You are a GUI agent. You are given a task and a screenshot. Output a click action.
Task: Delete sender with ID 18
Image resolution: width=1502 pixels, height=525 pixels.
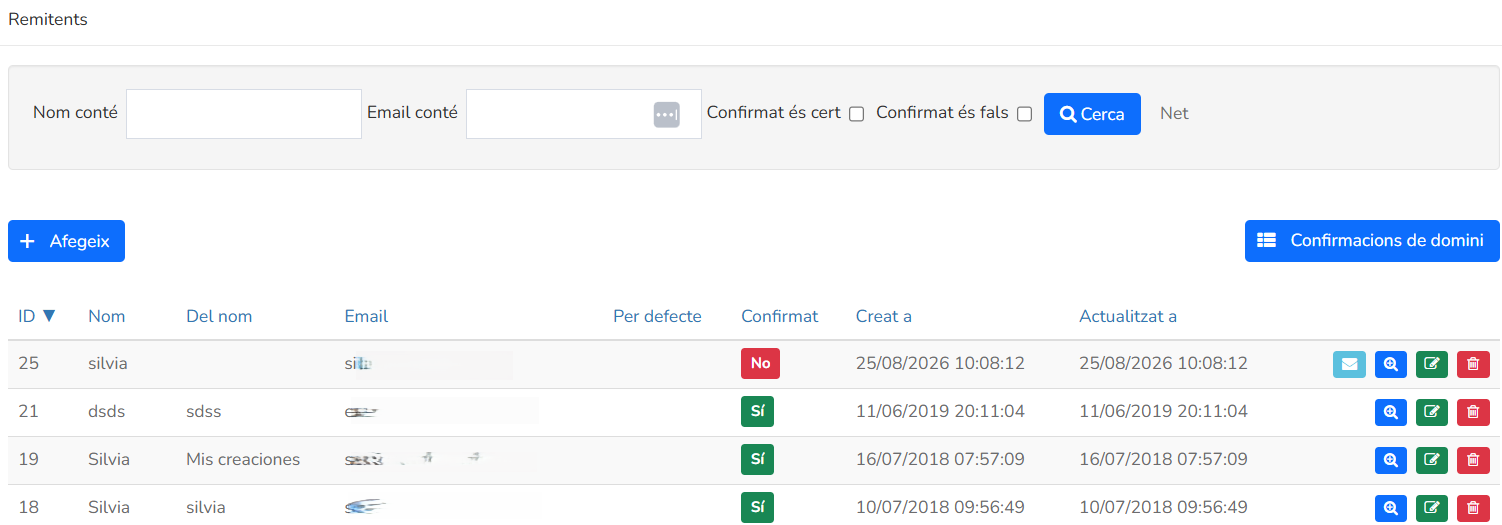pos(1473,508)
